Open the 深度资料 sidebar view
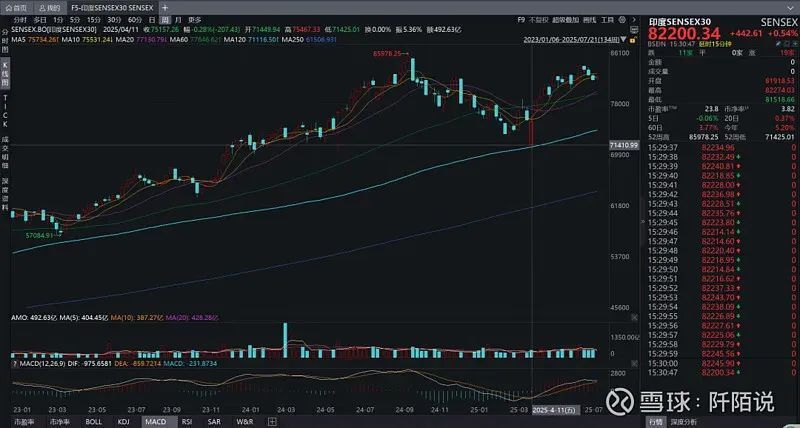800x428 pixels. (5, 194)
